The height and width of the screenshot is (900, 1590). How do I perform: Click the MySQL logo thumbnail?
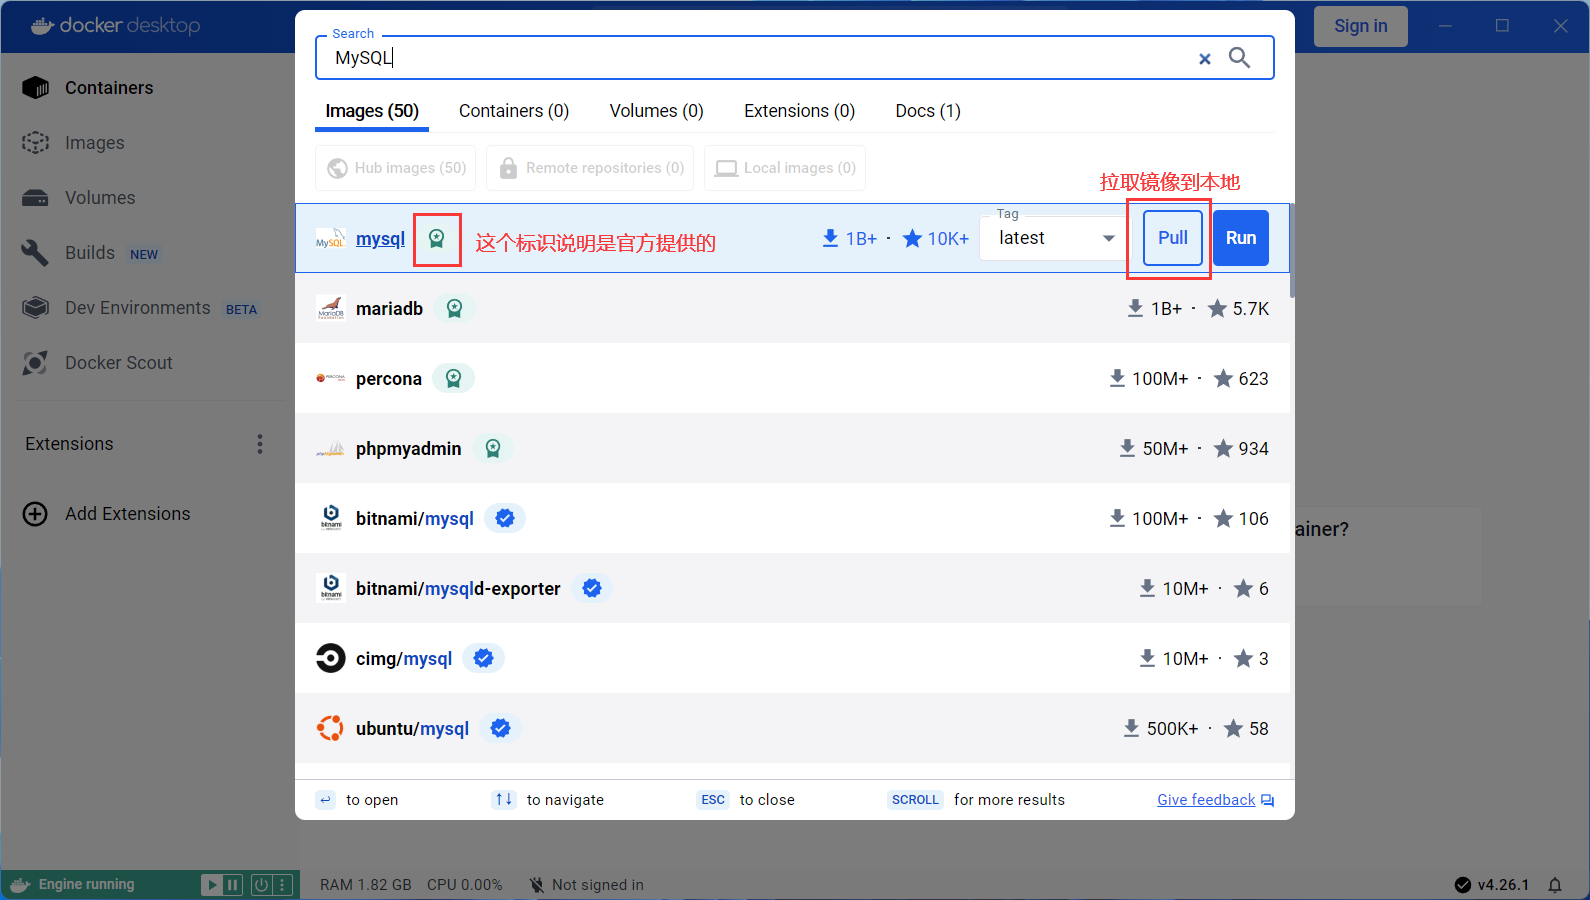click(x=330, y=239)
